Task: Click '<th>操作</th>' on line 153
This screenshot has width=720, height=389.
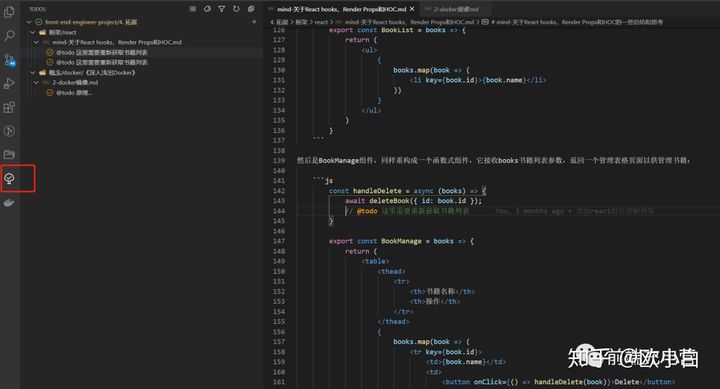Action: 434,301
